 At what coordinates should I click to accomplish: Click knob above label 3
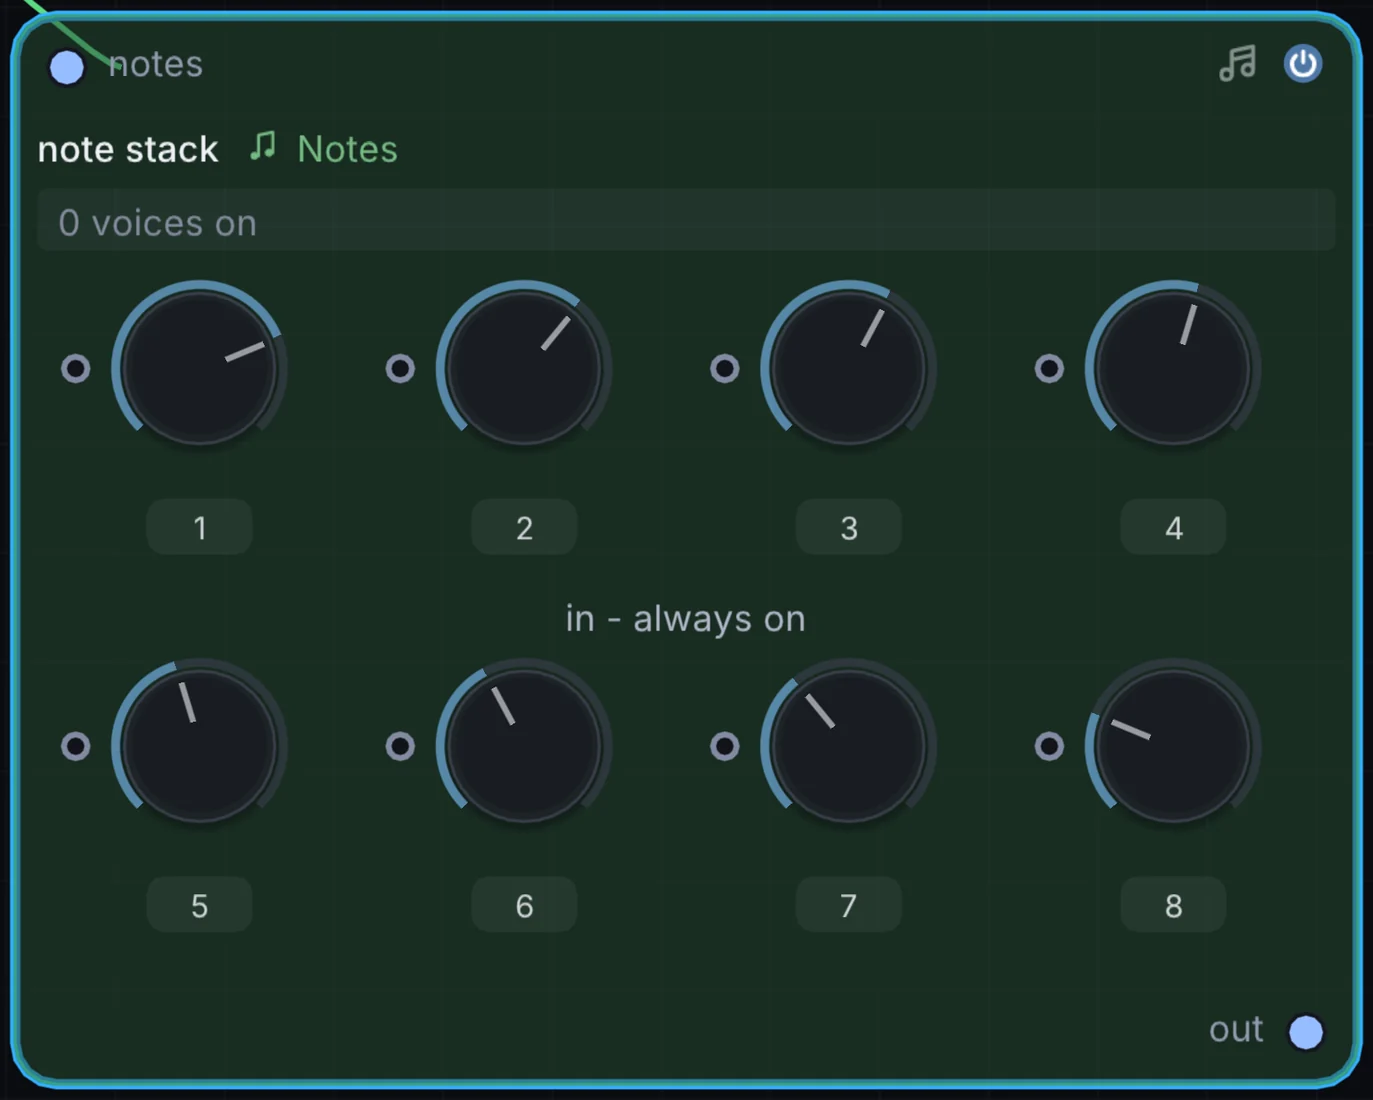point(848,368)
